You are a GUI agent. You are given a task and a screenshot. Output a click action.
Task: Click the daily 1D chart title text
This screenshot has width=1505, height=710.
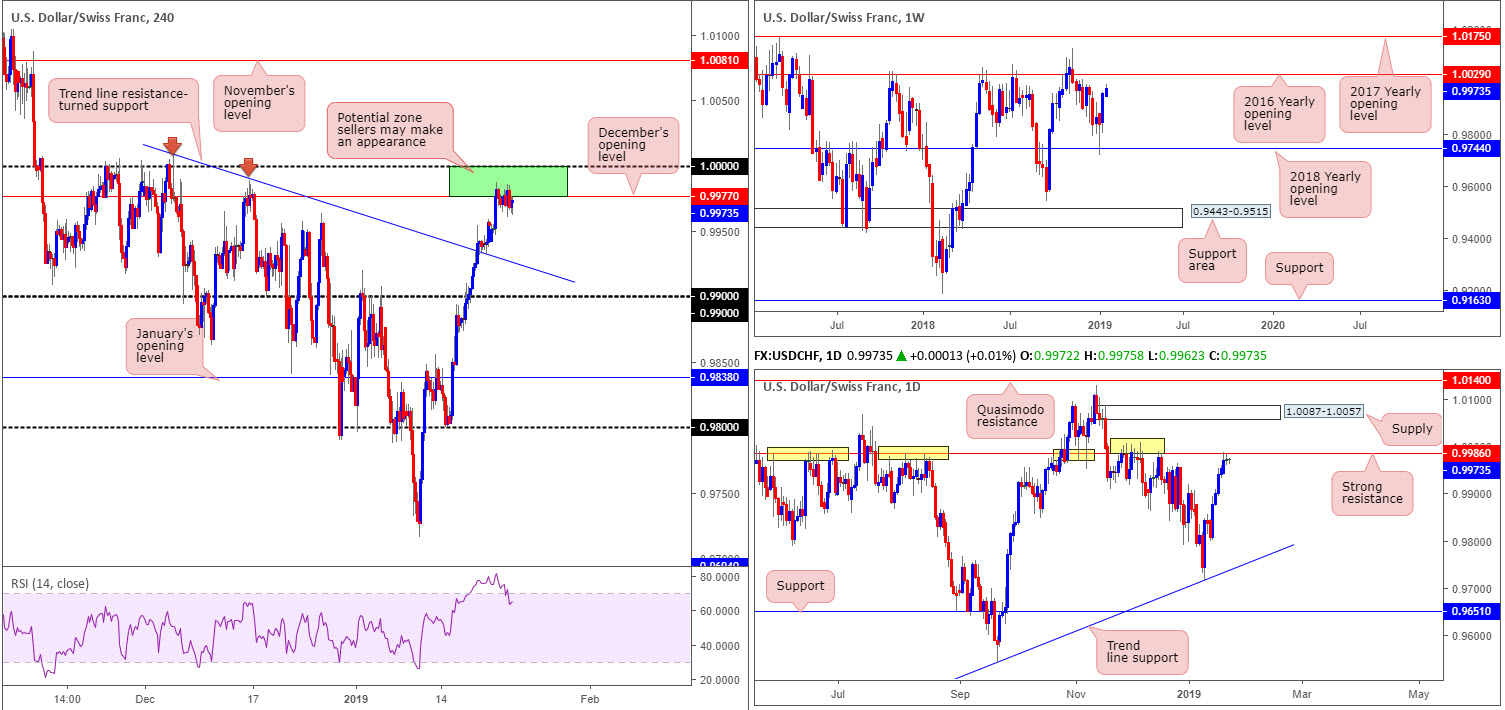click(x=844, y=387)
